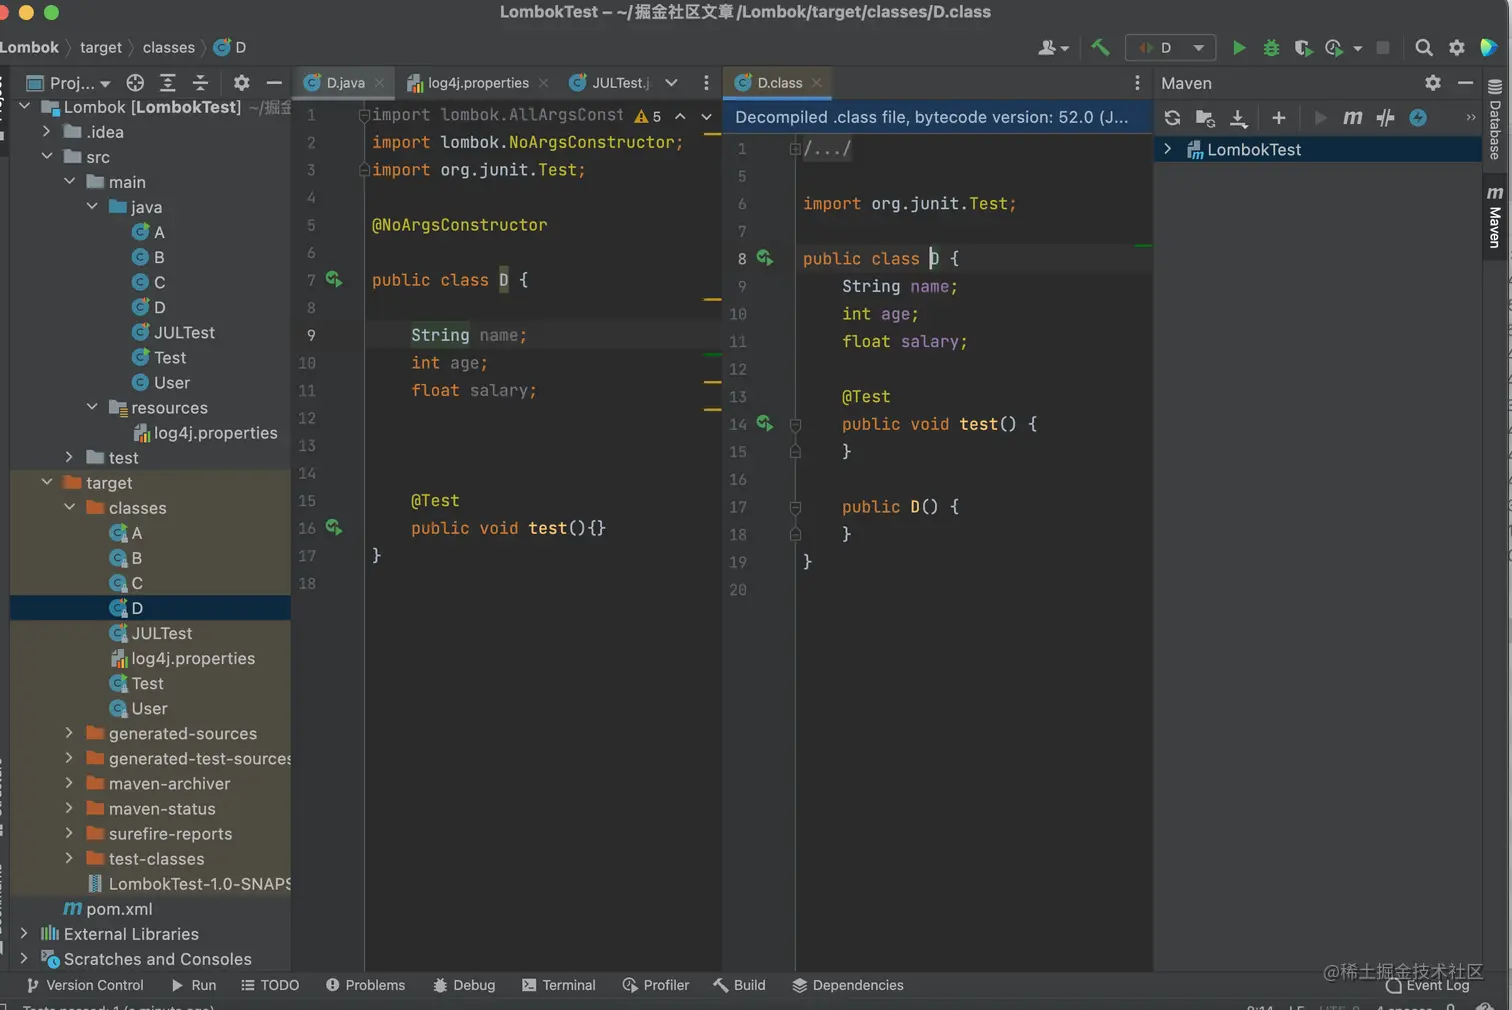Reload all Maven projects
Viewport: 1512px width, 1010px height.
tap(1172, 118)
